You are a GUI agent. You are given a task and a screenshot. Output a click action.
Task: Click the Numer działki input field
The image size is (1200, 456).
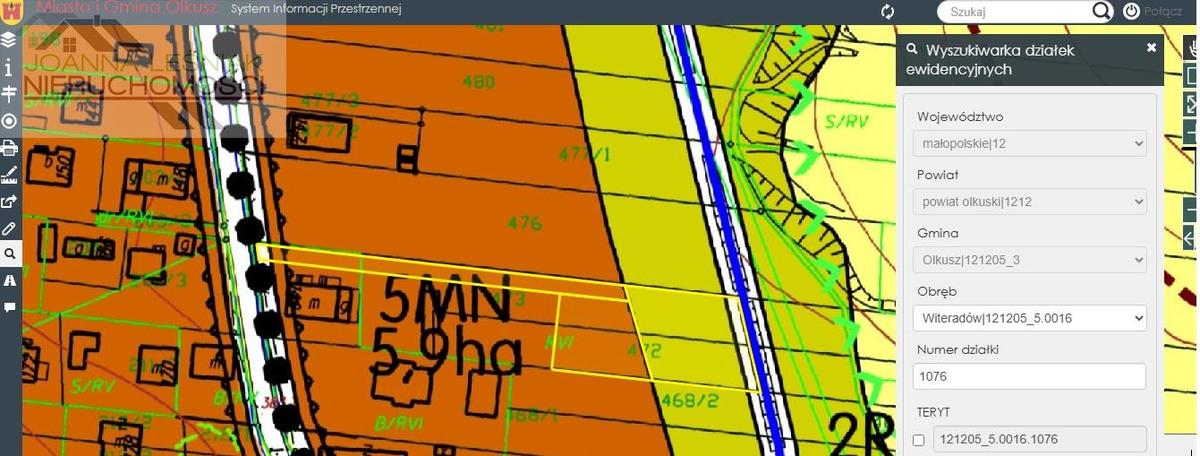1030,377
